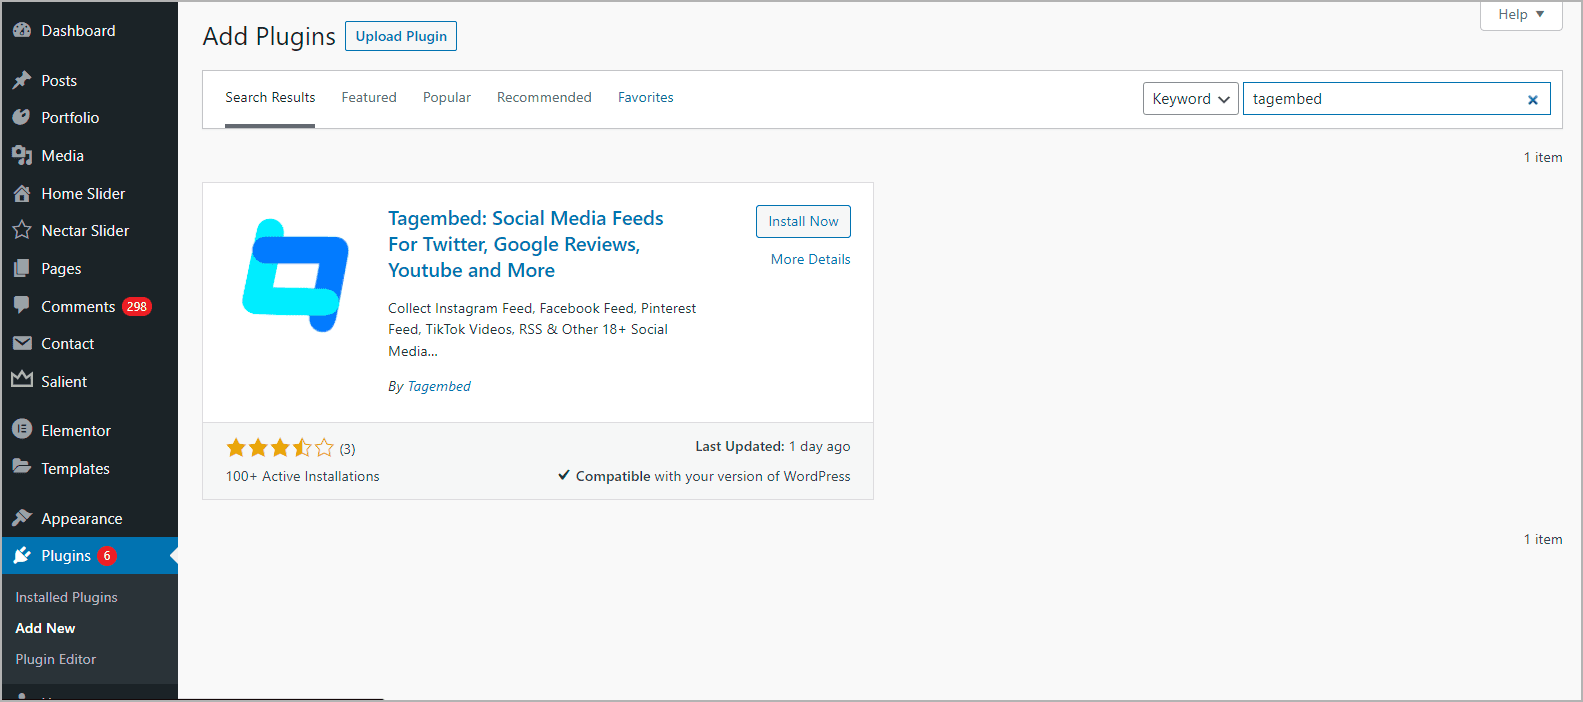Click the Appearance paintbrush icon
The image size is (1583, 702).
pyautogui.click(x=22, y=518)
